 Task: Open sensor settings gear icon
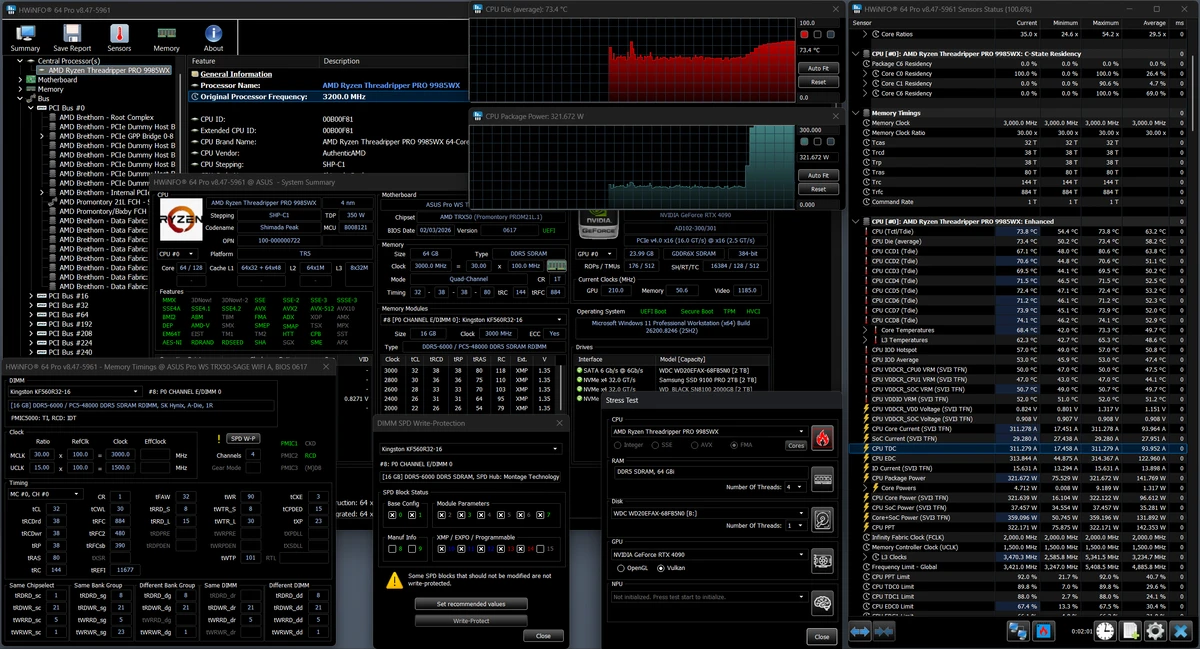coord(1155,631)
